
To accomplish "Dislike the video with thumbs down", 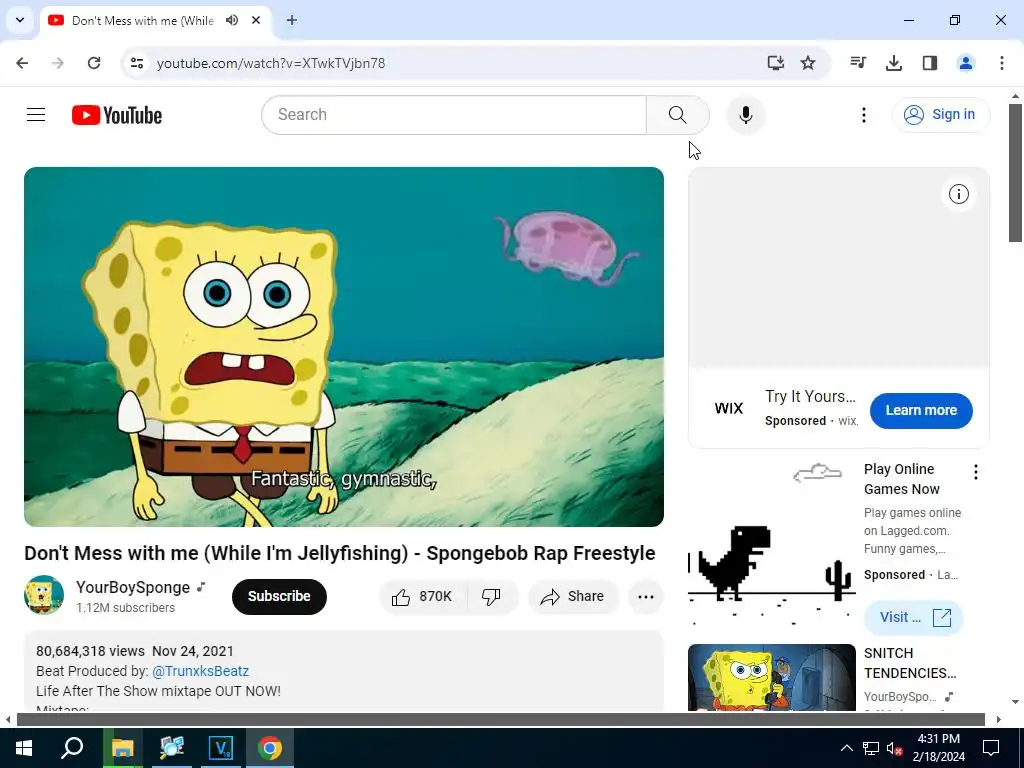I will tap(491, 596).
